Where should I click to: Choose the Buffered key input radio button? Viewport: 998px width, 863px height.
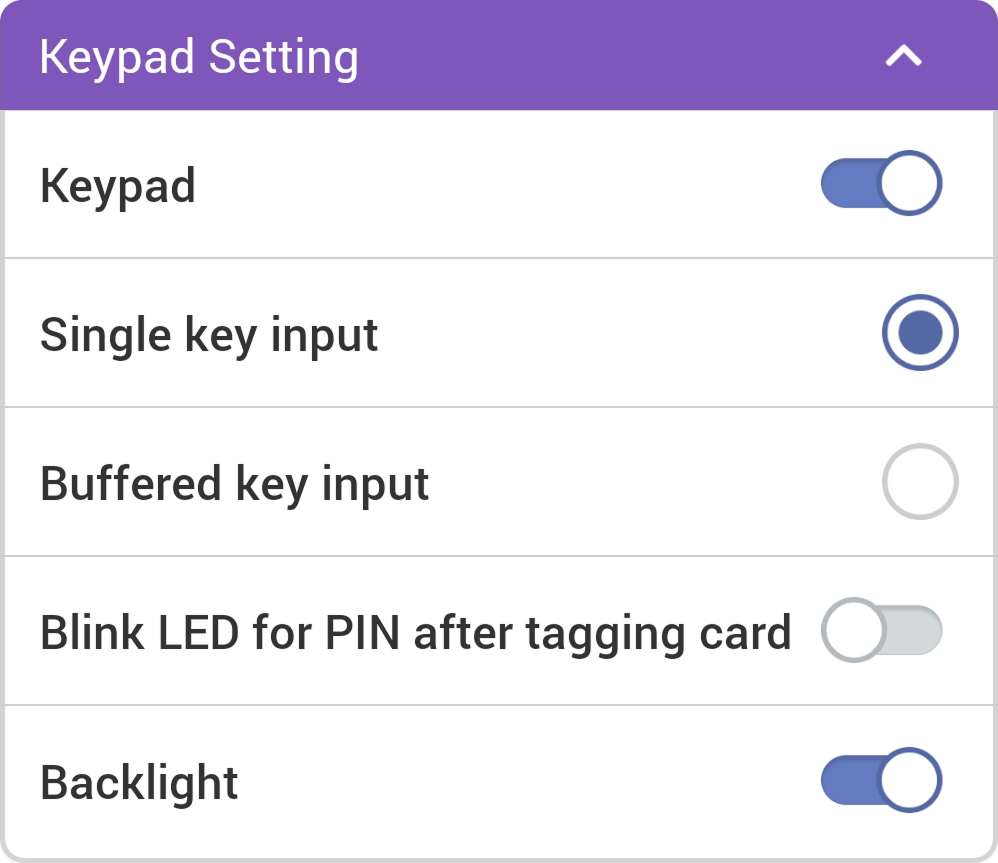(x=919, y=482)
